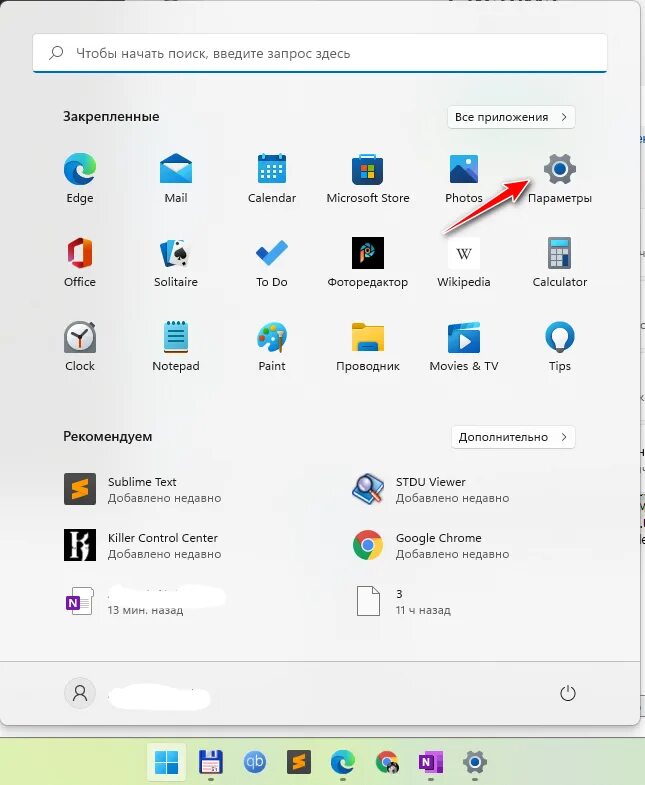Open recommended Killer Control Center
The width and height of the screenshot is (645, 785).
tap(143, 545)
